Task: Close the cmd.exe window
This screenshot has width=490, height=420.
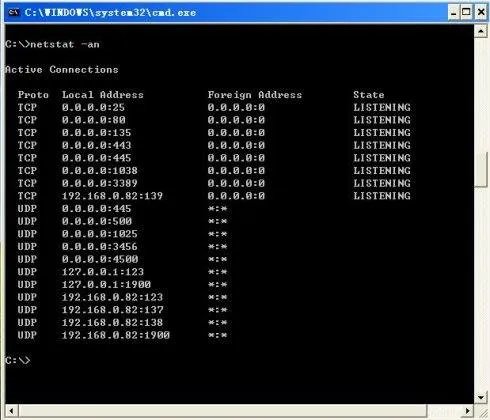Action: click(481, 13)
